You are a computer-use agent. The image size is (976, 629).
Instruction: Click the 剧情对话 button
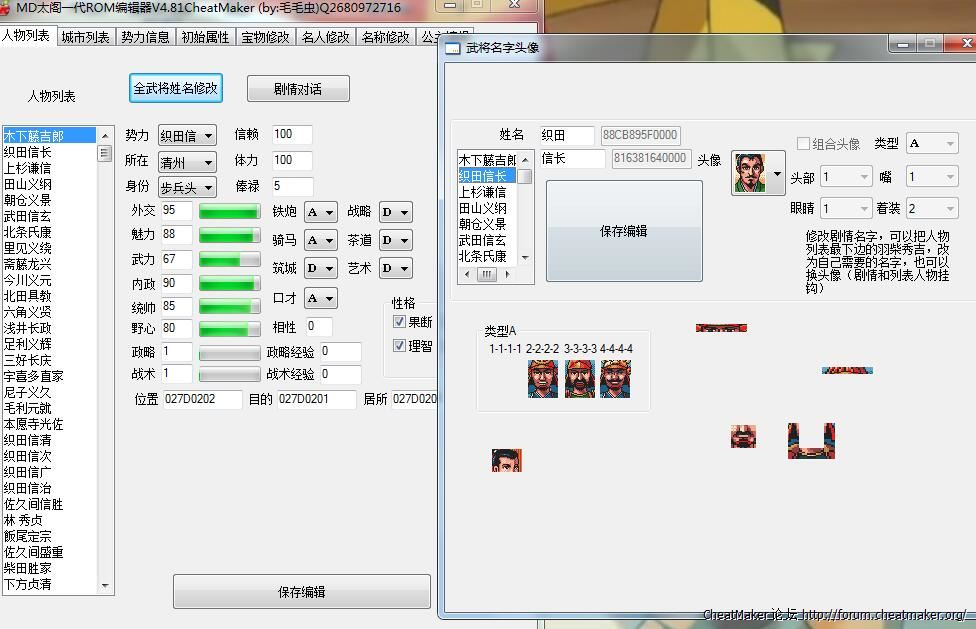click(298, 89)
